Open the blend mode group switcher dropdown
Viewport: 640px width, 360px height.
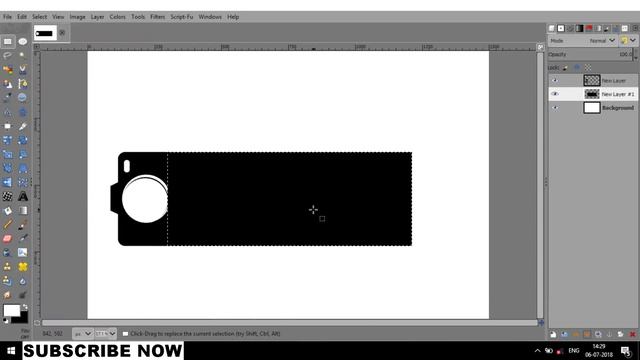point(628,40)
